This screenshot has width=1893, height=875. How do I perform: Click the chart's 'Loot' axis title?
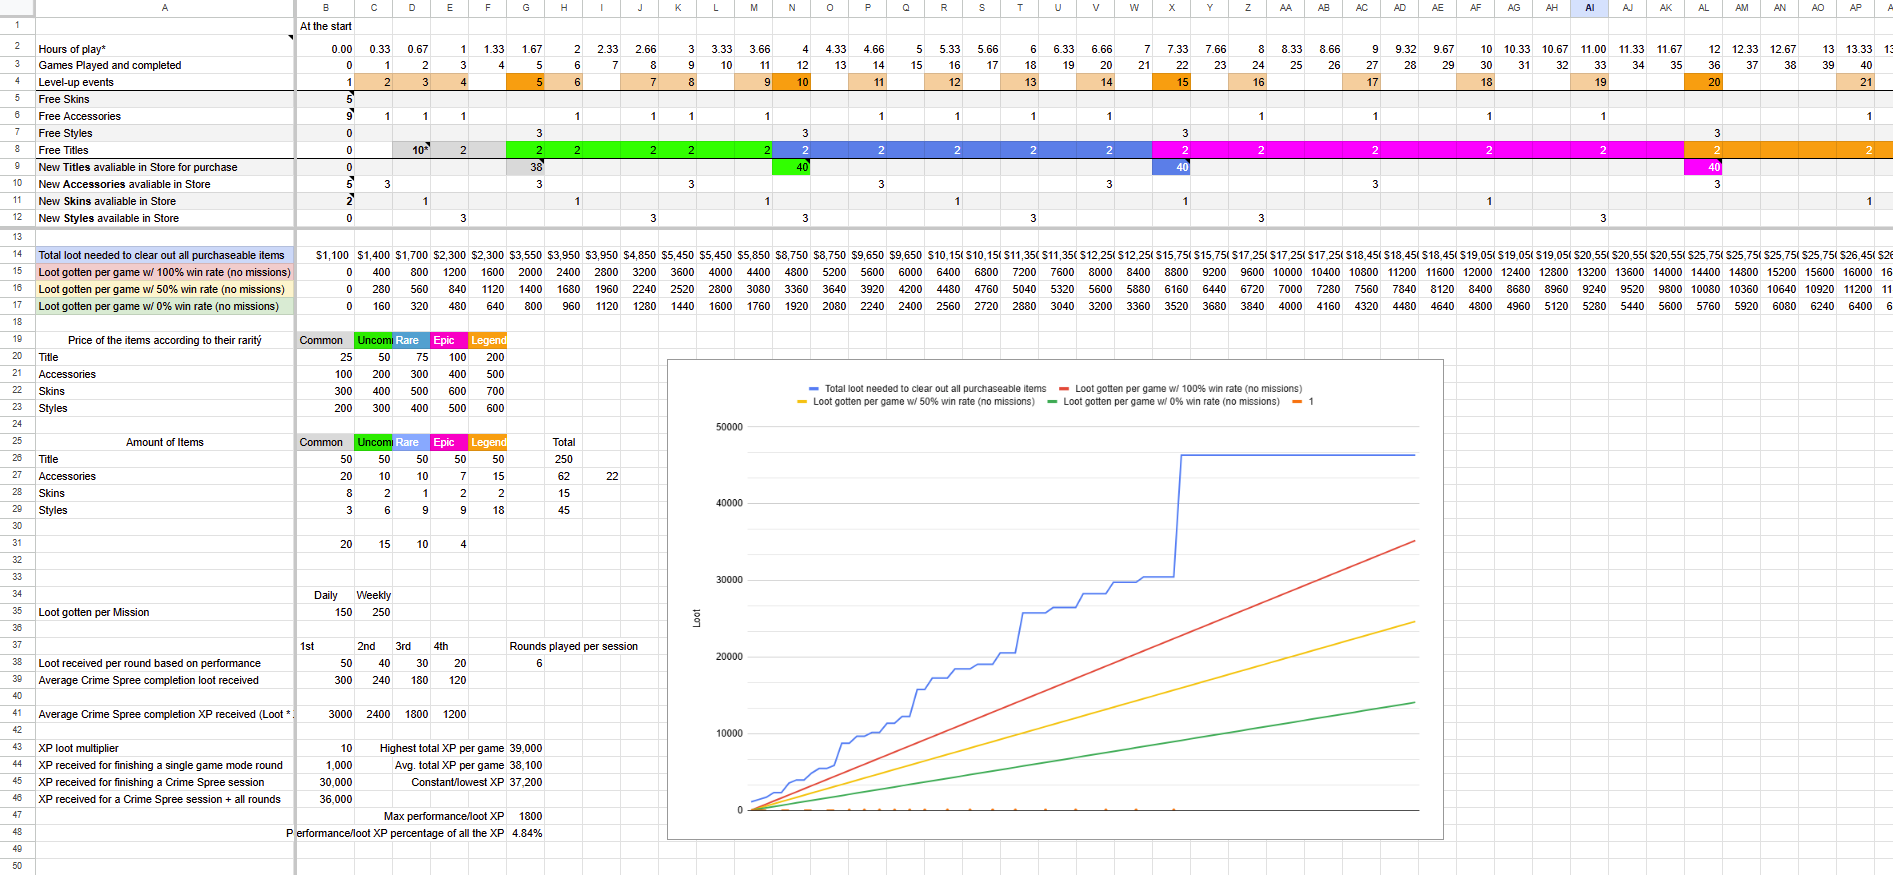click(x=697, y=618)
